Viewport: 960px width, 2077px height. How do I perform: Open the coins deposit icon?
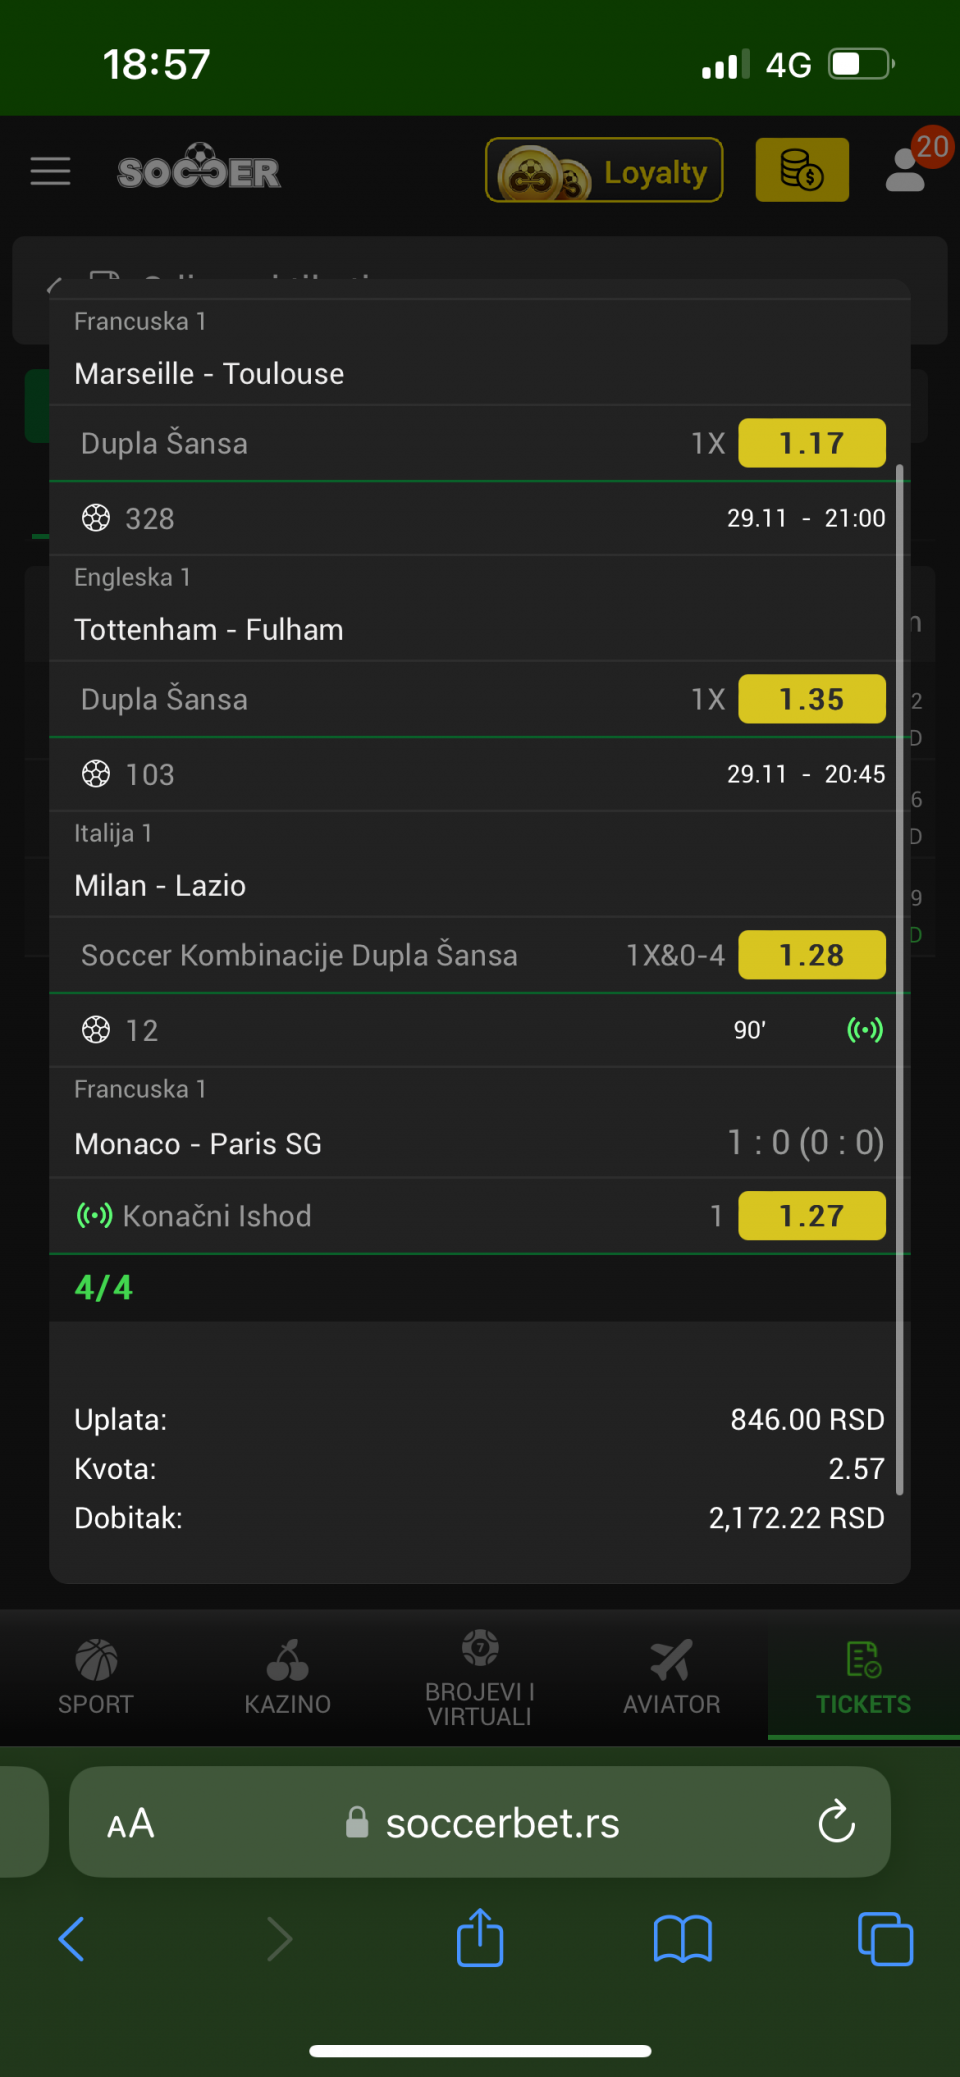801,170
